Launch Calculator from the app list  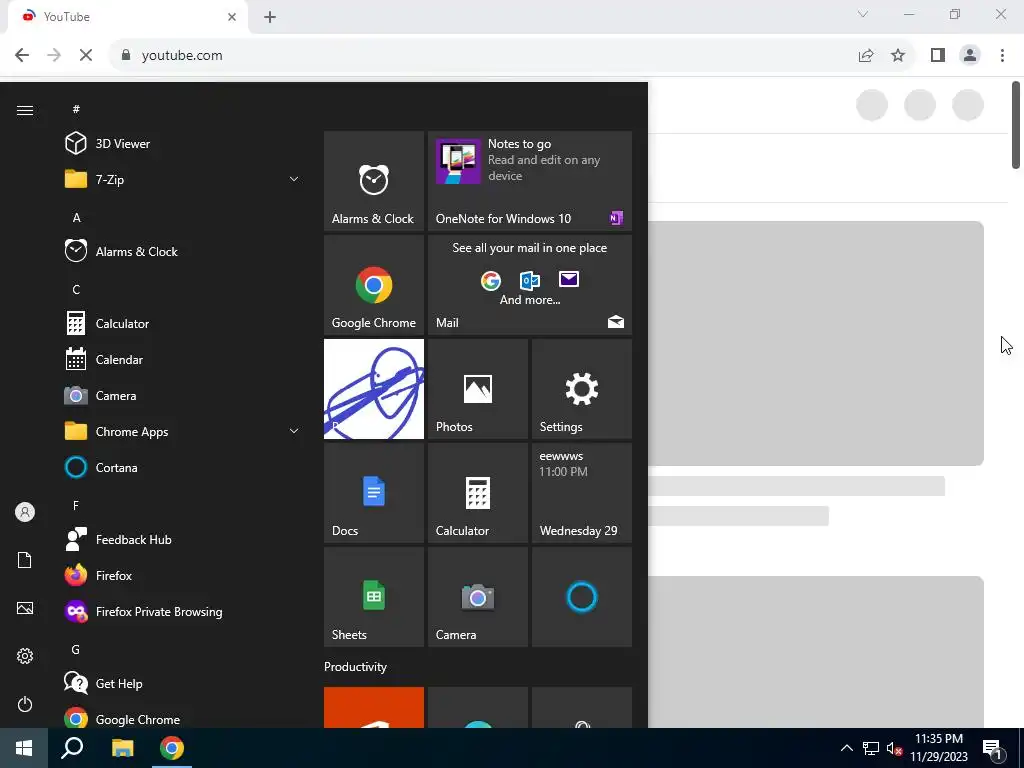[x=183, y=323]
